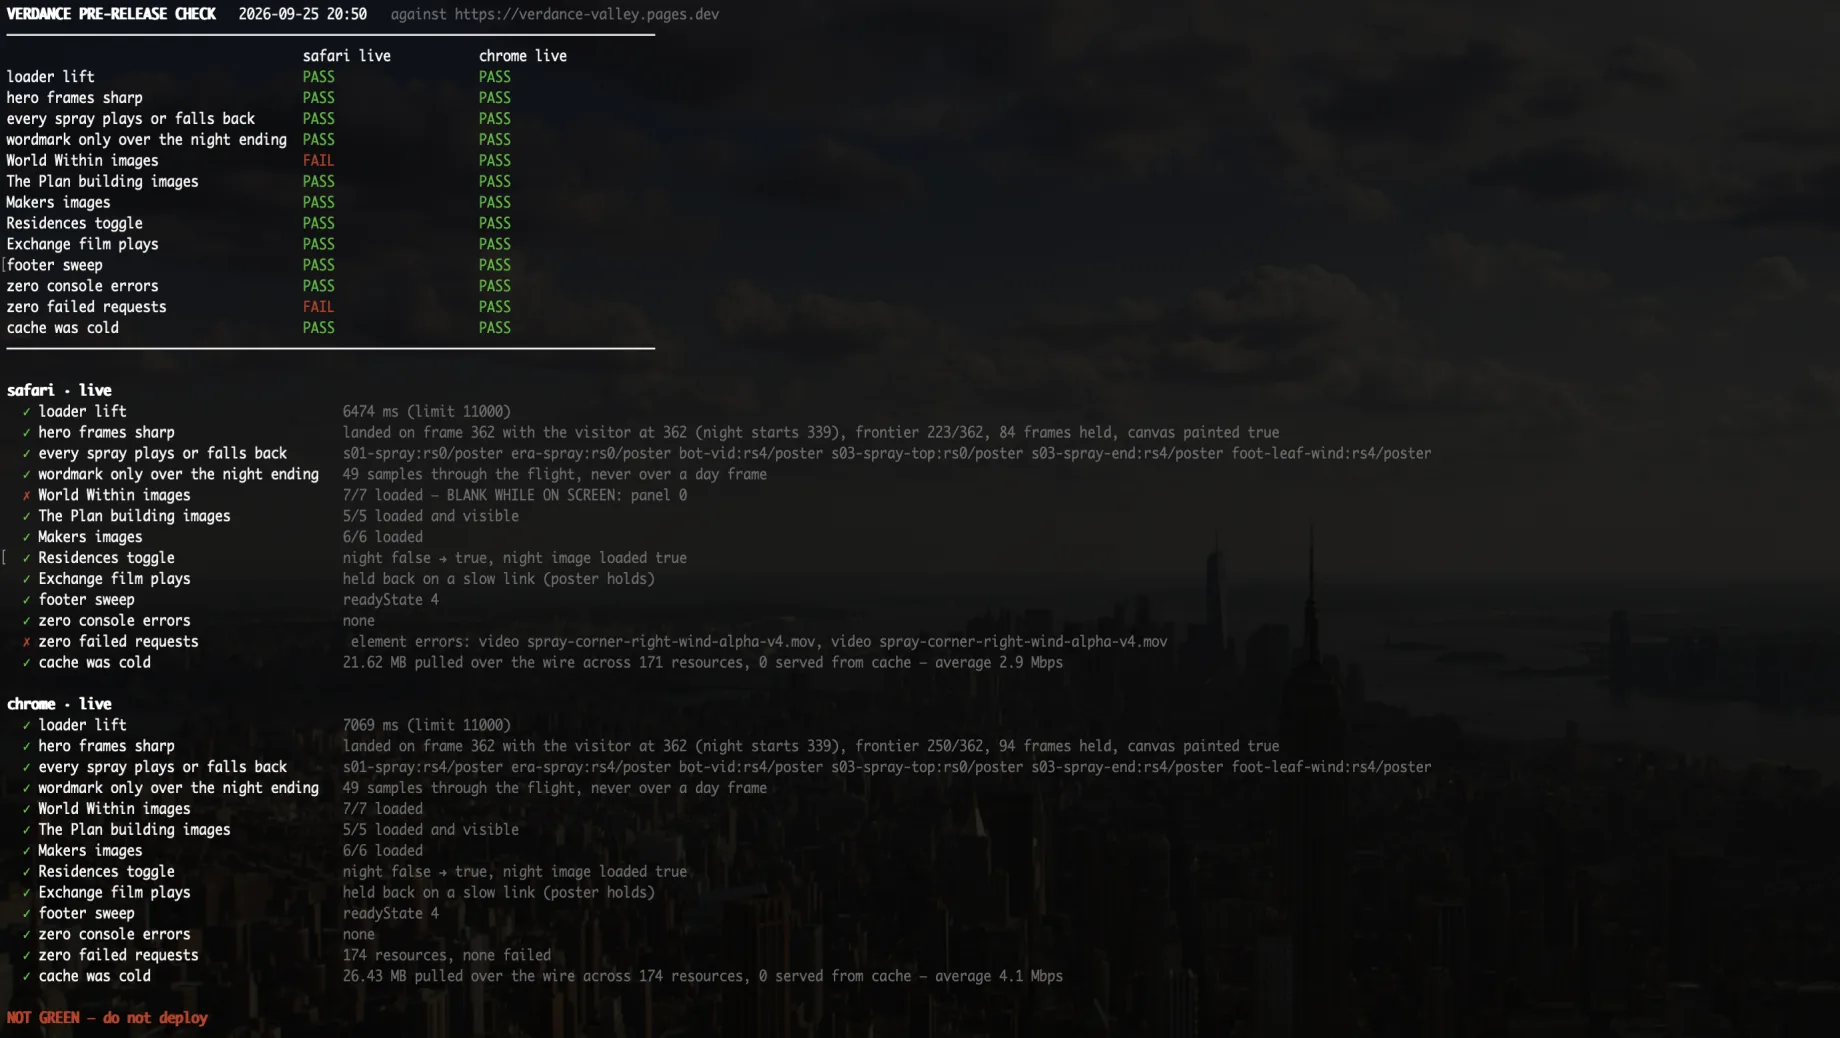Click the 'chrome · live' section heading

[x=59, y=704]
